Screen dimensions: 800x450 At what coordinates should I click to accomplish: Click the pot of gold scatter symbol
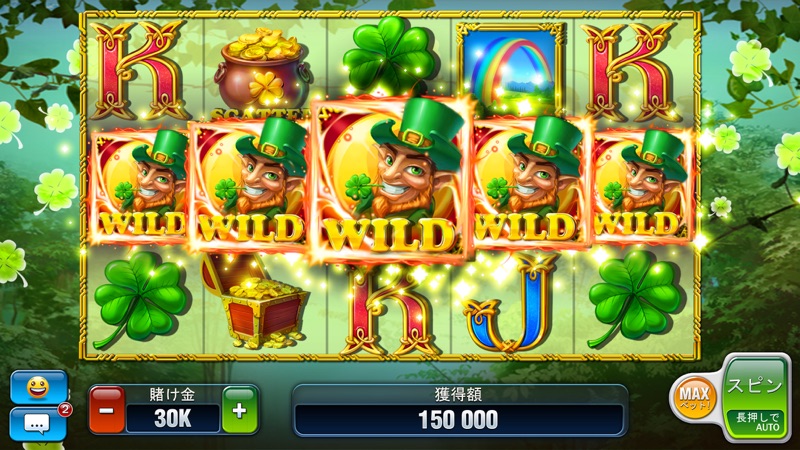(x=264, y=71)
